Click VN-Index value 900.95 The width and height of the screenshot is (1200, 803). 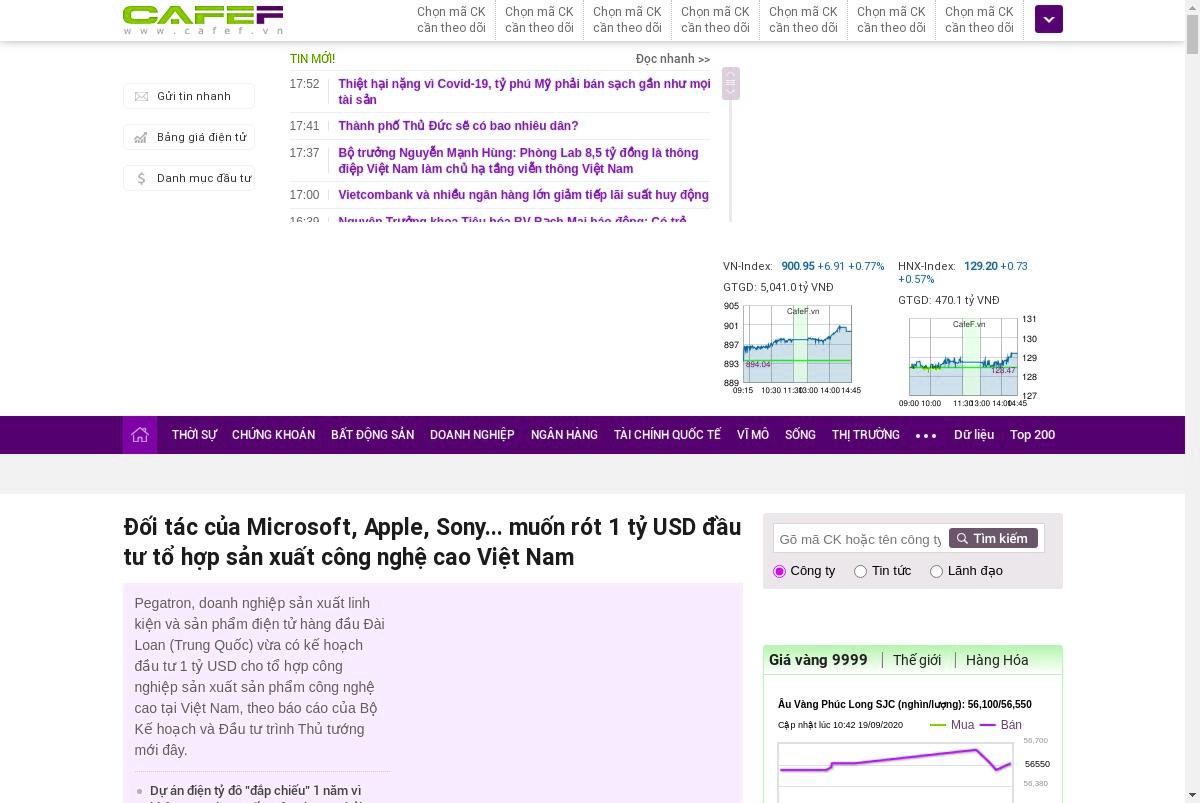point(798,266)
